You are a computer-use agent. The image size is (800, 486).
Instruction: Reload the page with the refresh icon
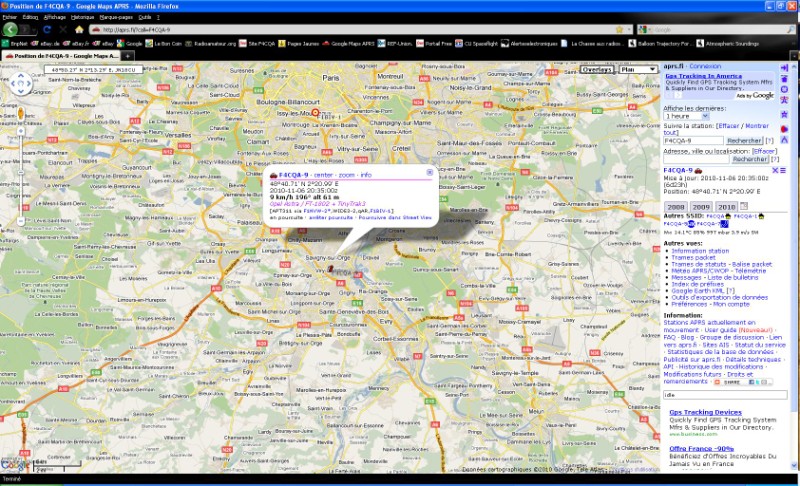click(x=47, y=30)
